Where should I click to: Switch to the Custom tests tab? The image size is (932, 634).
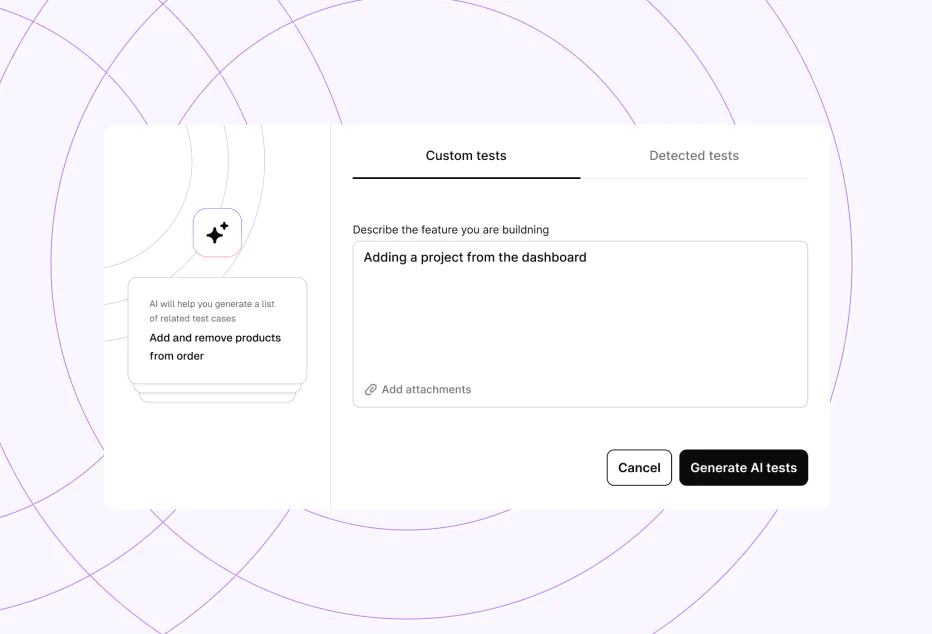(466, 156)
